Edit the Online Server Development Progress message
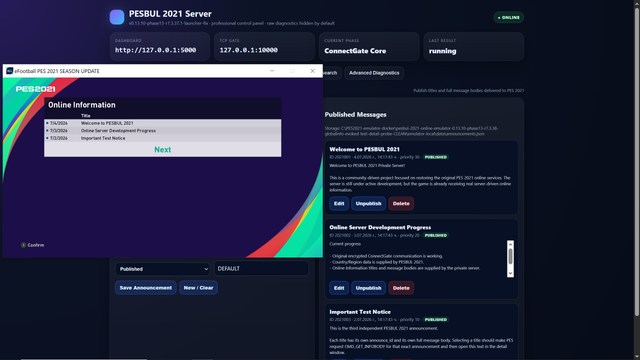 (x=339, y=288)
